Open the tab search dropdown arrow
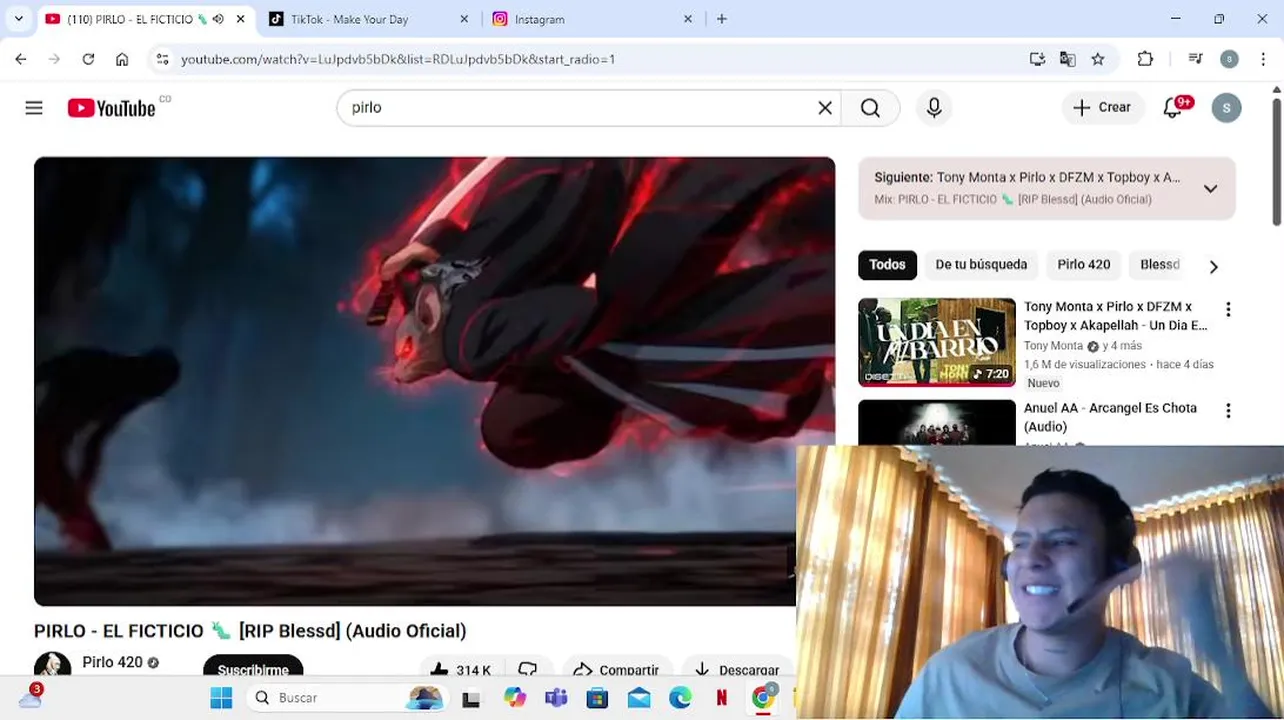1284x720 pixels. pos(18,19)
